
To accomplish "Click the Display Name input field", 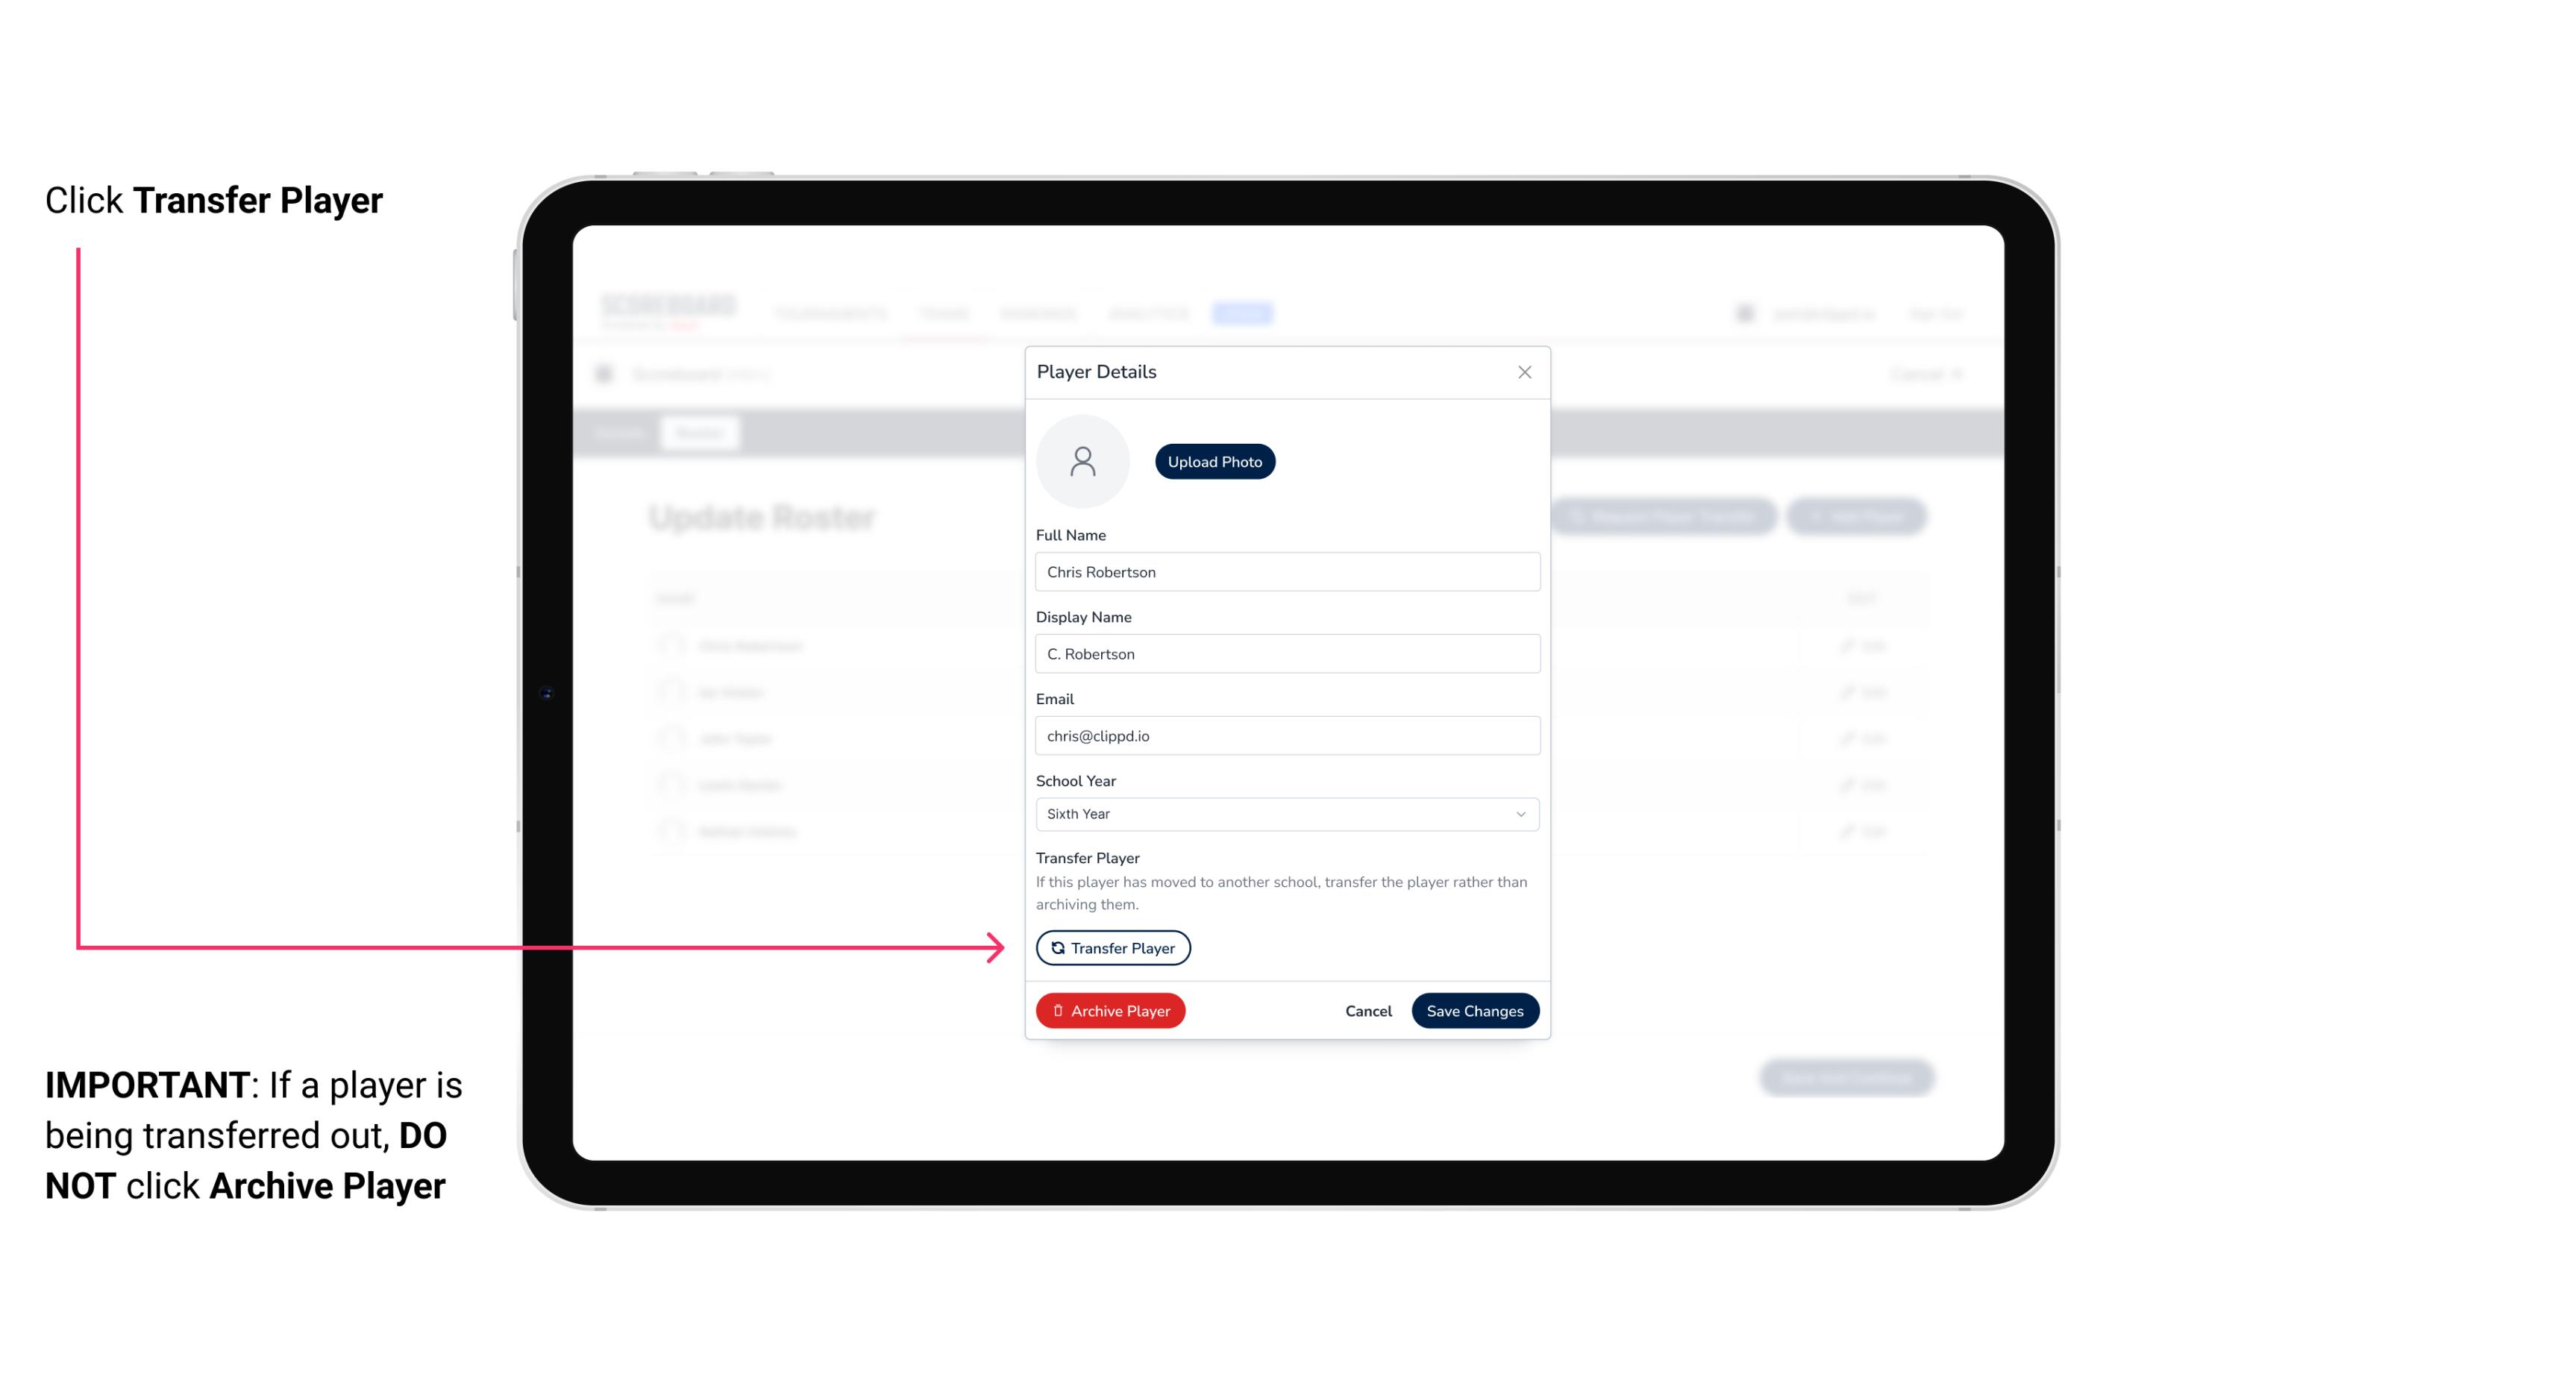I will [1285, 653].
